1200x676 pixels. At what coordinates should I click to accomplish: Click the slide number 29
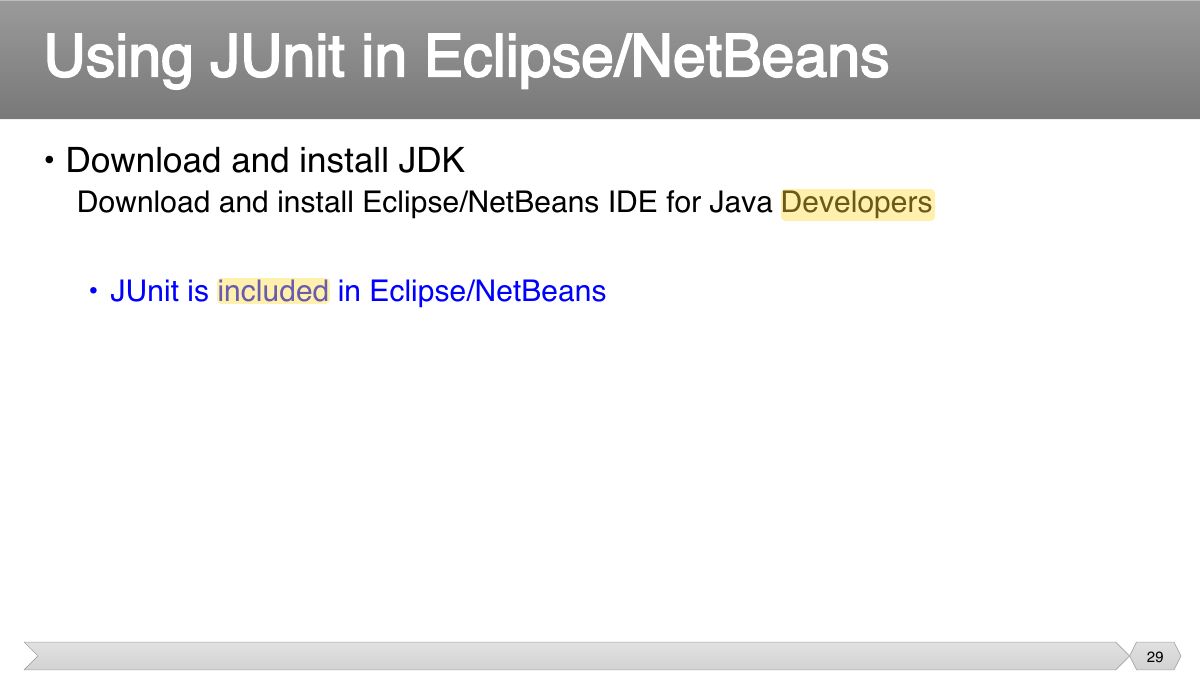(1155, 657)
